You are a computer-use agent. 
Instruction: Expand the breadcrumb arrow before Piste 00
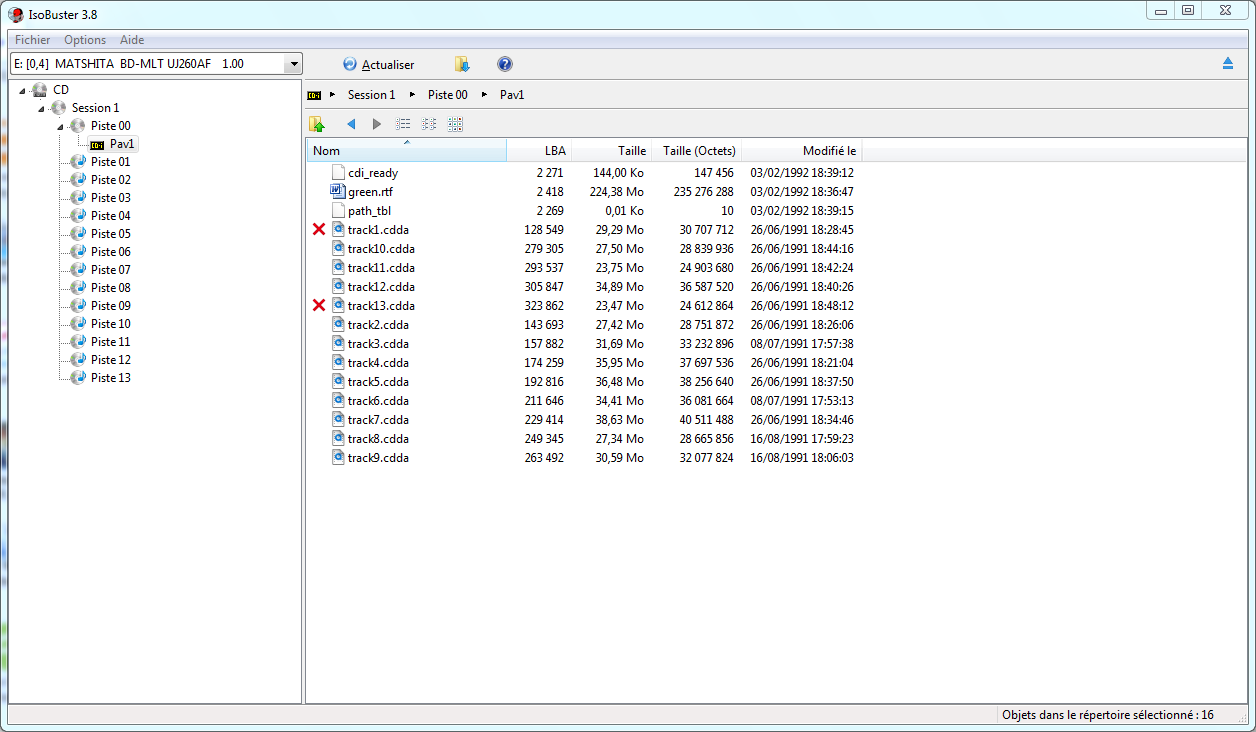tap(412, 95)
